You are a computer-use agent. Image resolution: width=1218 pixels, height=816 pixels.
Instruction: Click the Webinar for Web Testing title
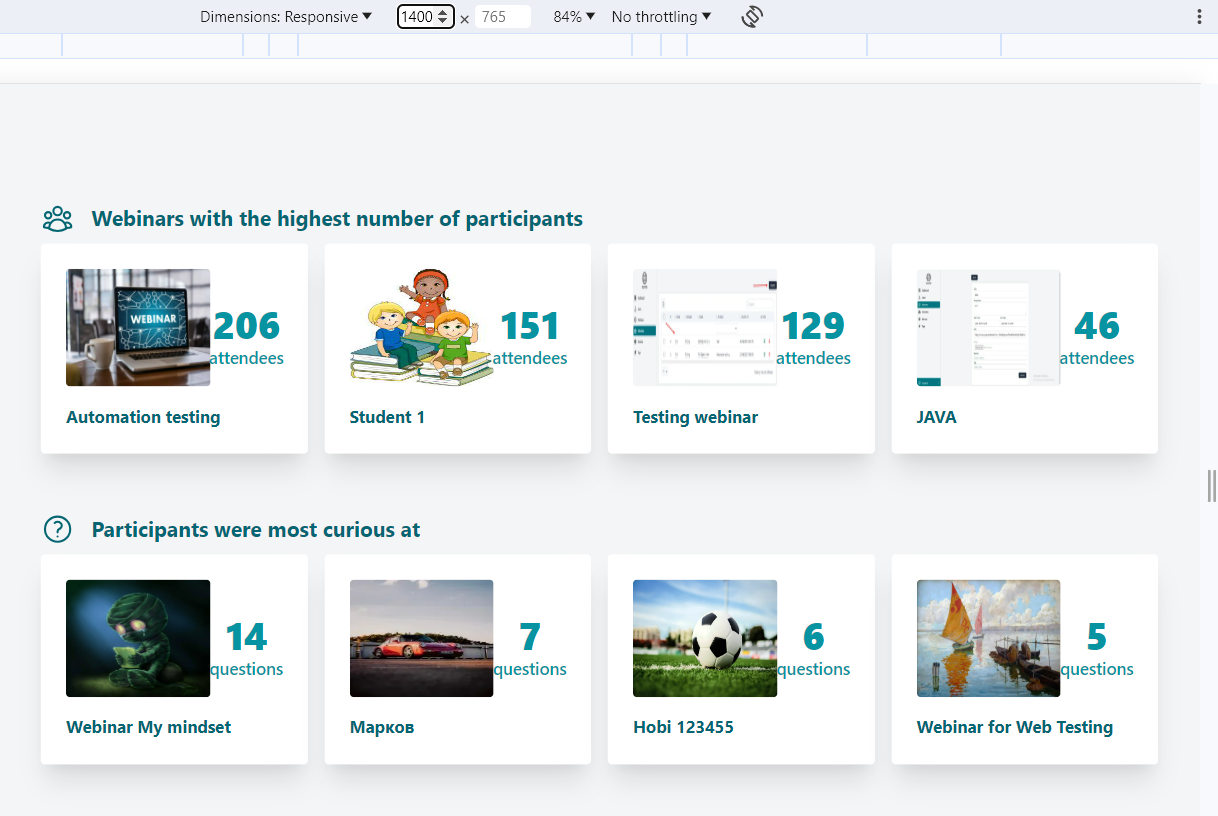[1014, 727]
